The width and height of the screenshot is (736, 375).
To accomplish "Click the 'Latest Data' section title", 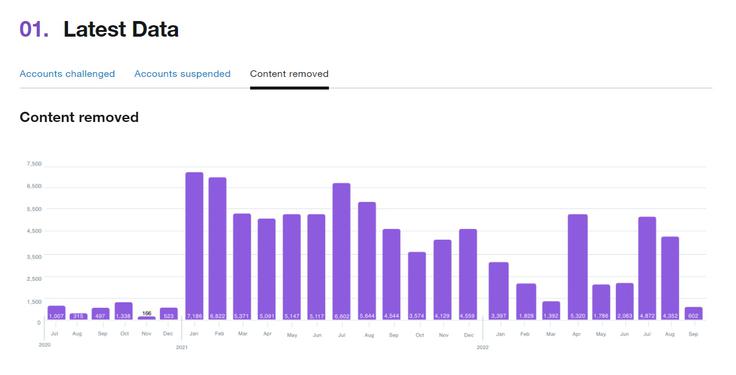I will click(121, 29).
